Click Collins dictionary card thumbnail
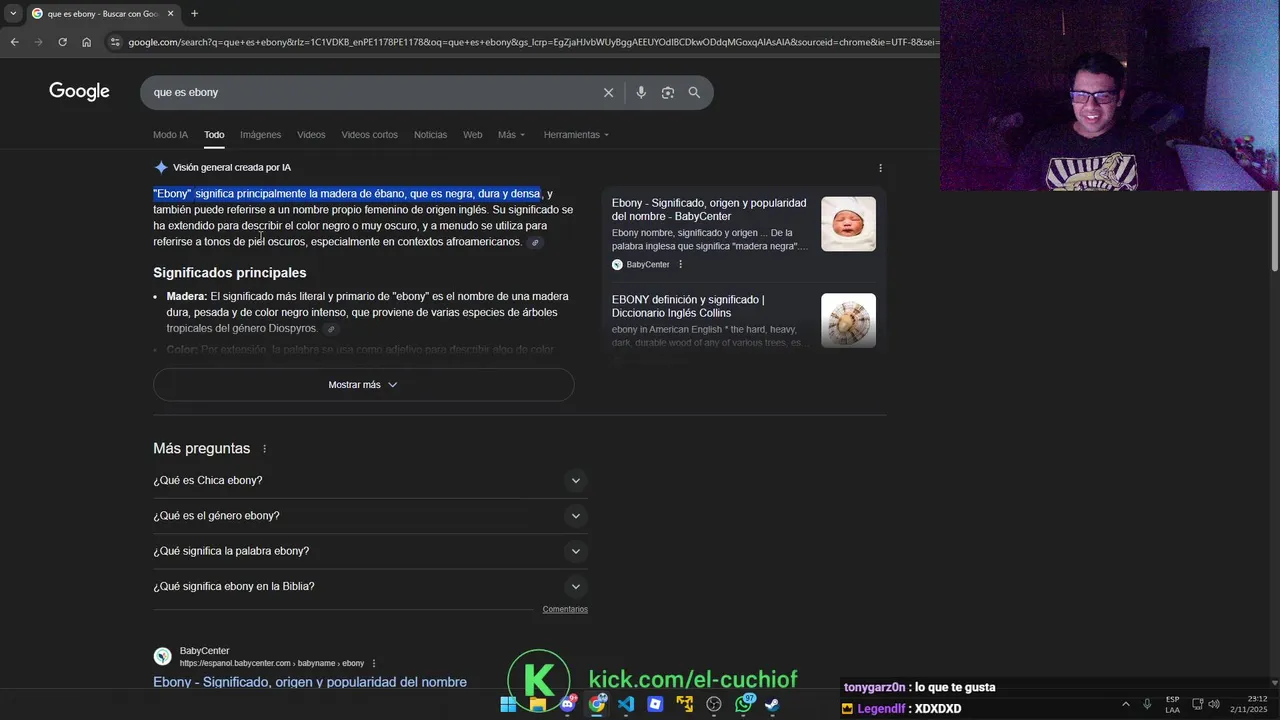The height and width of the screenshot is (720, 1280). pos(848,320)
